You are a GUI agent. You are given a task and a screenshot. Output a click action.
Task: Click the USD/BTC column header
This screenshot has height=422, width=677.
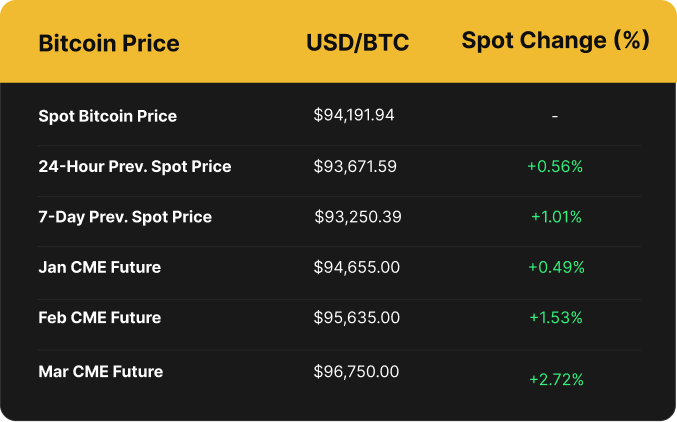click(x=357, y=44)
